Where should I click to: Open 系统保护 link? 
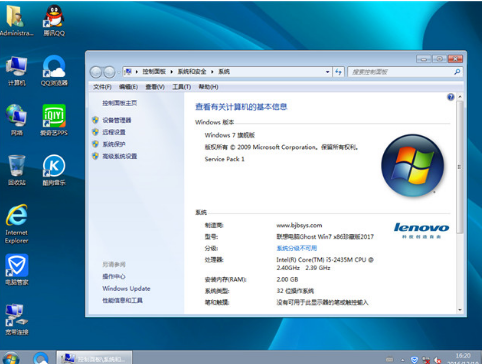(x=114, y=144)
